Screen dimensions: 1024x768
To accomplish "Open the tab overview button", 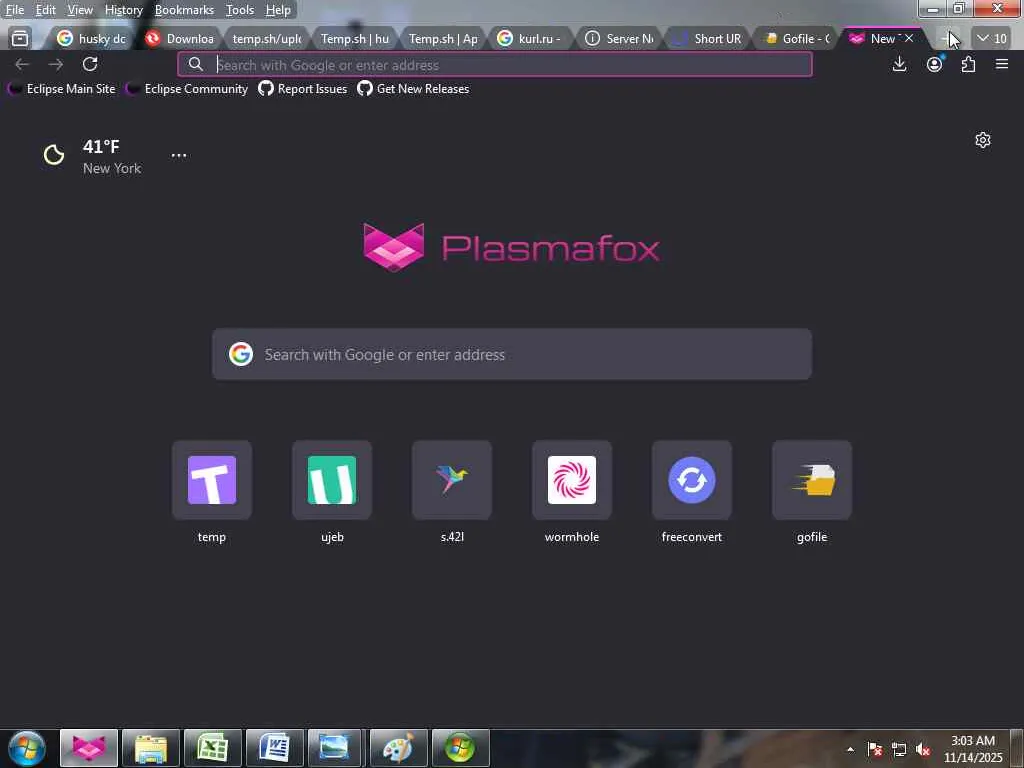I will (x=20, y=39).
